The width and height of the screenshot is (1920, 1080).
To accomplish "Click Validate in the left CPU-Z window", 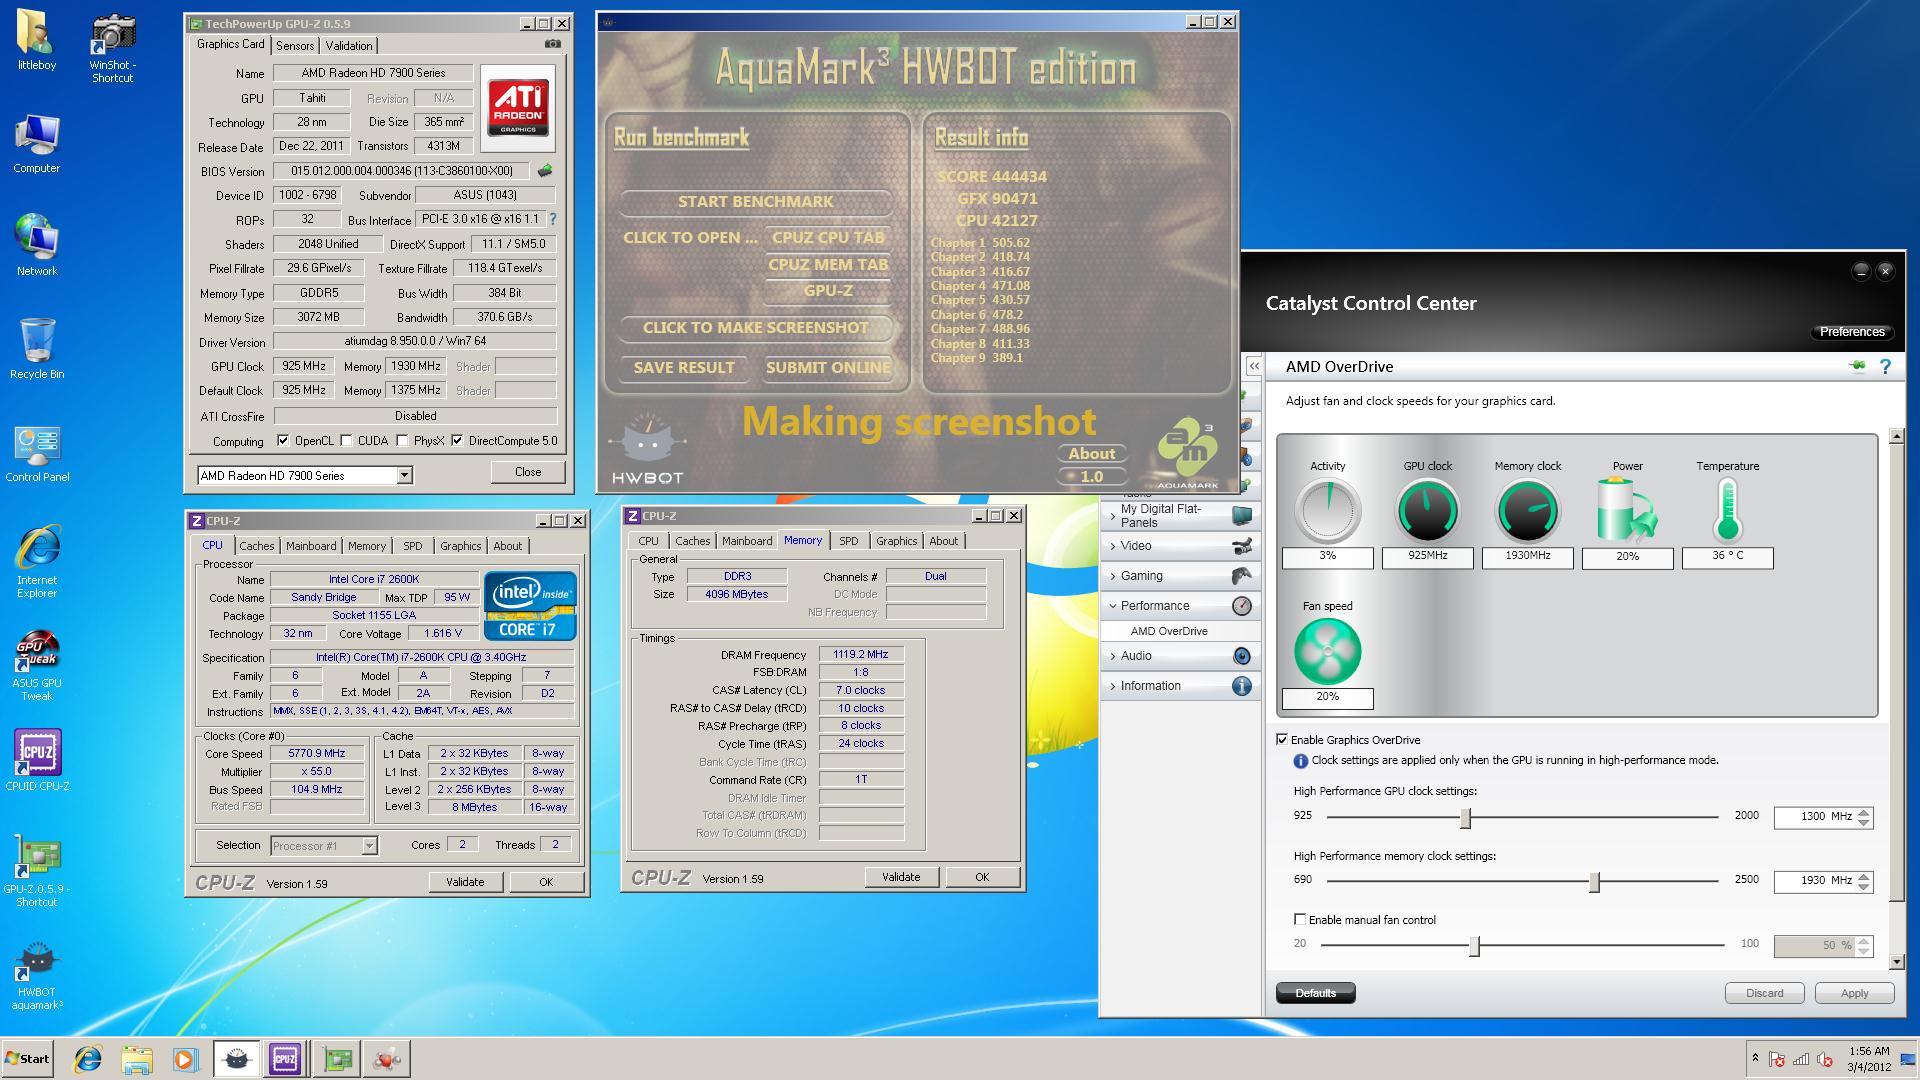I will click(x=465, y=882).
